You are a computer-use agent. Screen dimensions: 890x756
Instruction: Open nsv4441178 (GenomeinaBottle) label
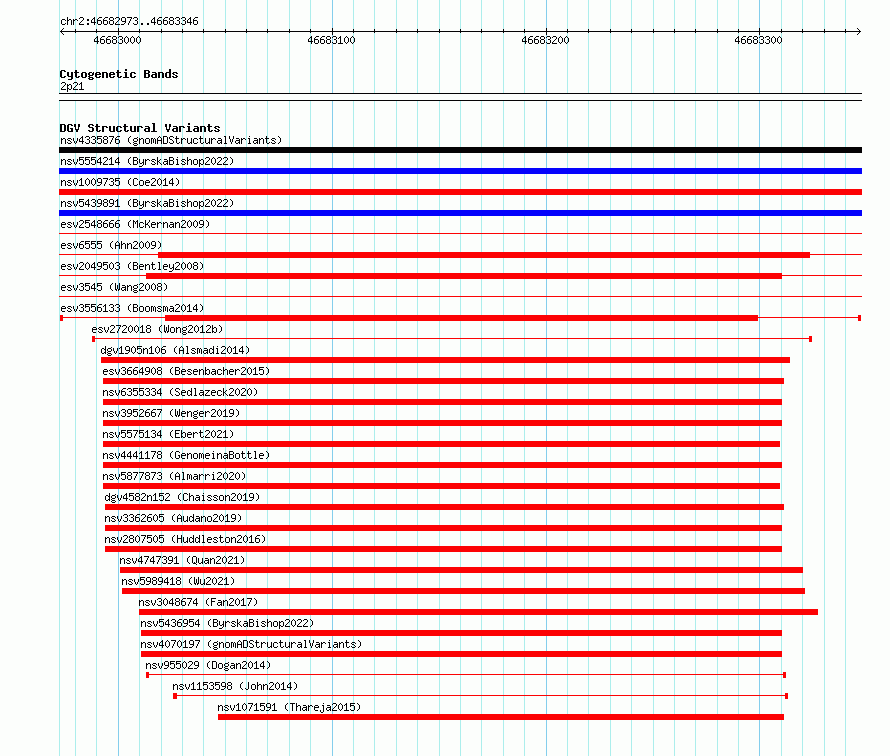(186, 455)
